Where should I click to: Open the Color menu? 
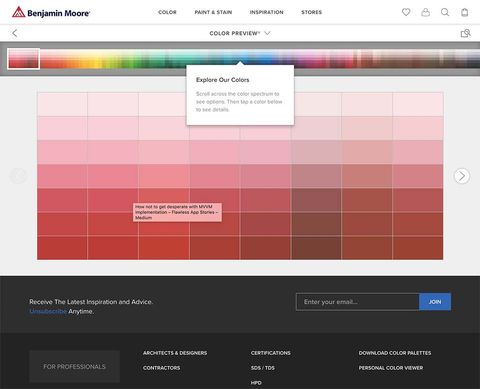pos(167,12)
